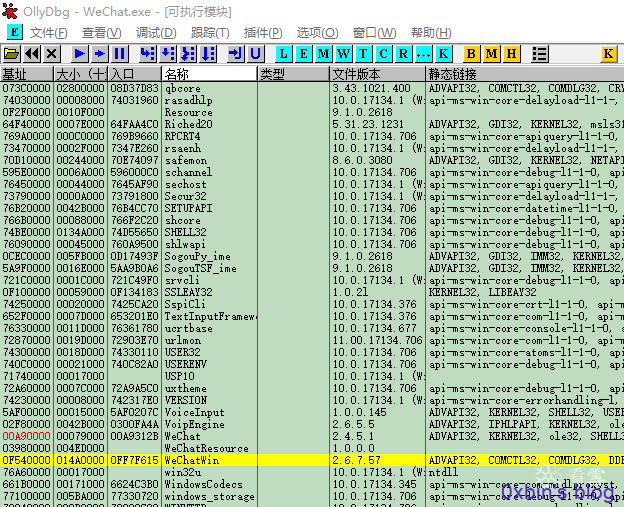Open Memory breakpoints with yellow M button
Screen dimensions: 624x507
point(491,54)
